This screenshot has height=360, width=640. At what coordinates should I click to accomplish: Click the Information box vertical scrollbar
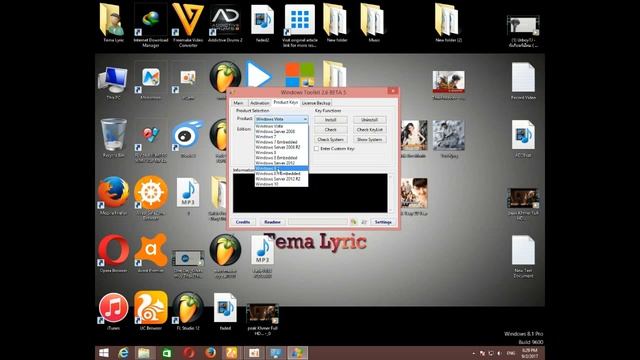pos(390,193)
